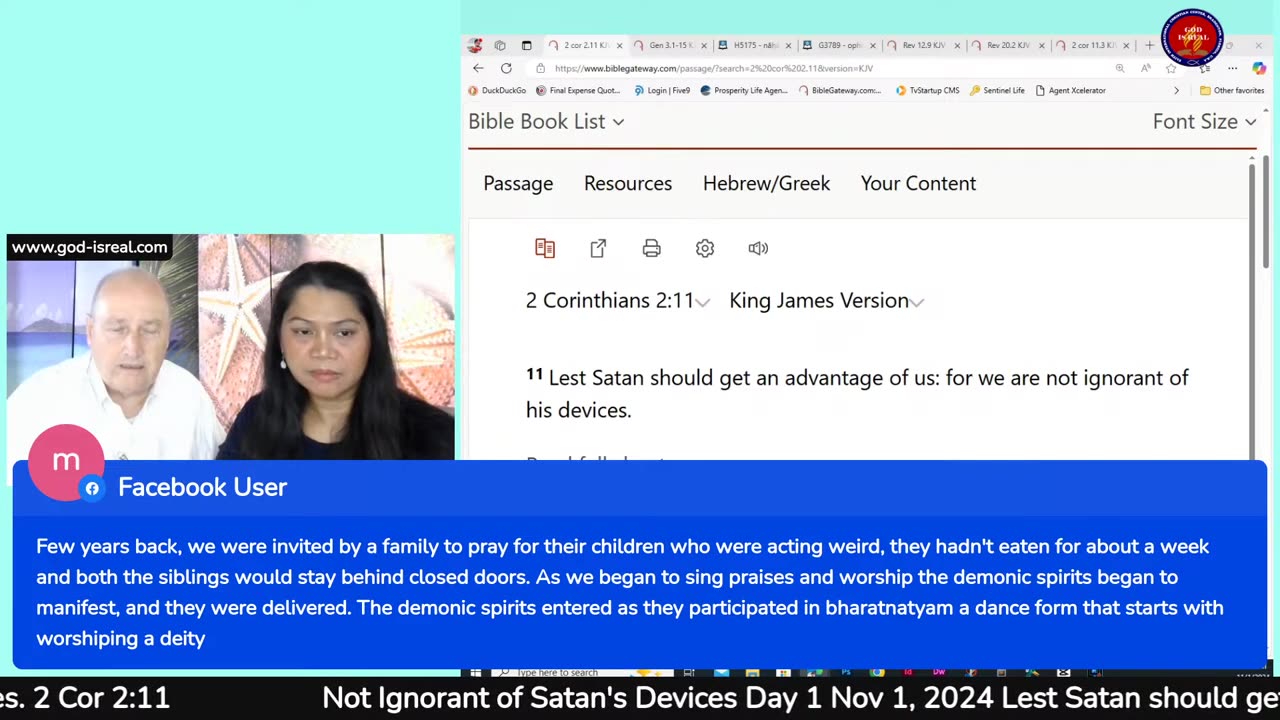Open a new browser tab

click(1149, 45)
